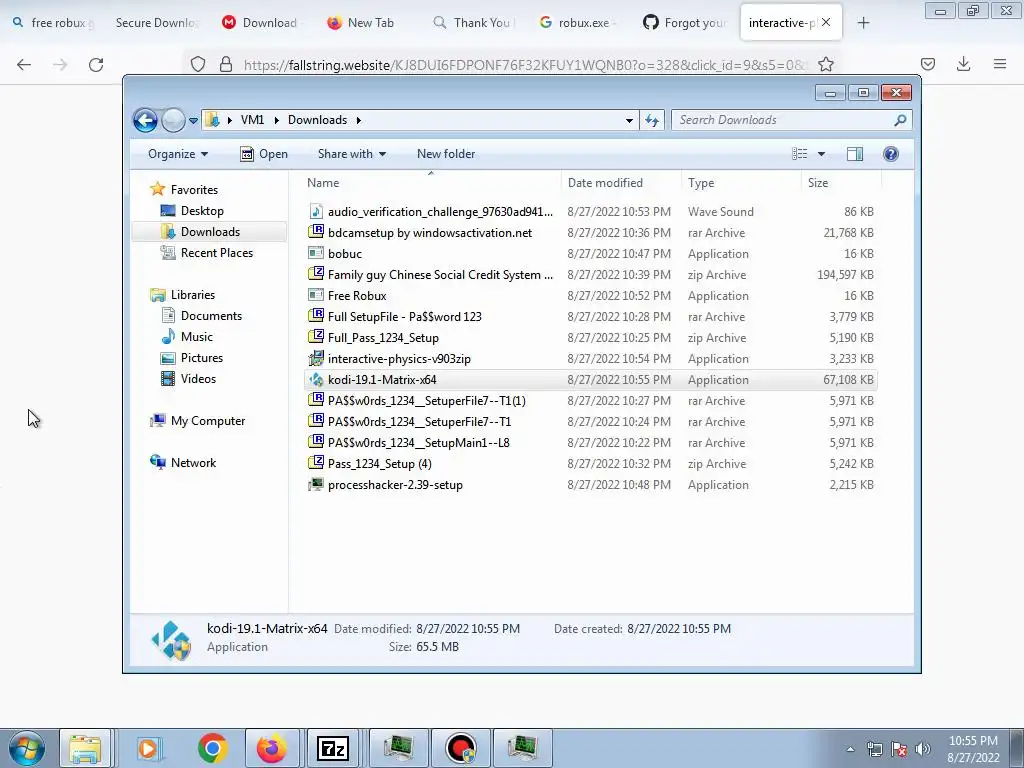
Task: Open Desktop in the navigation pane
Action: pyautogui.click(x=202, y=211)
